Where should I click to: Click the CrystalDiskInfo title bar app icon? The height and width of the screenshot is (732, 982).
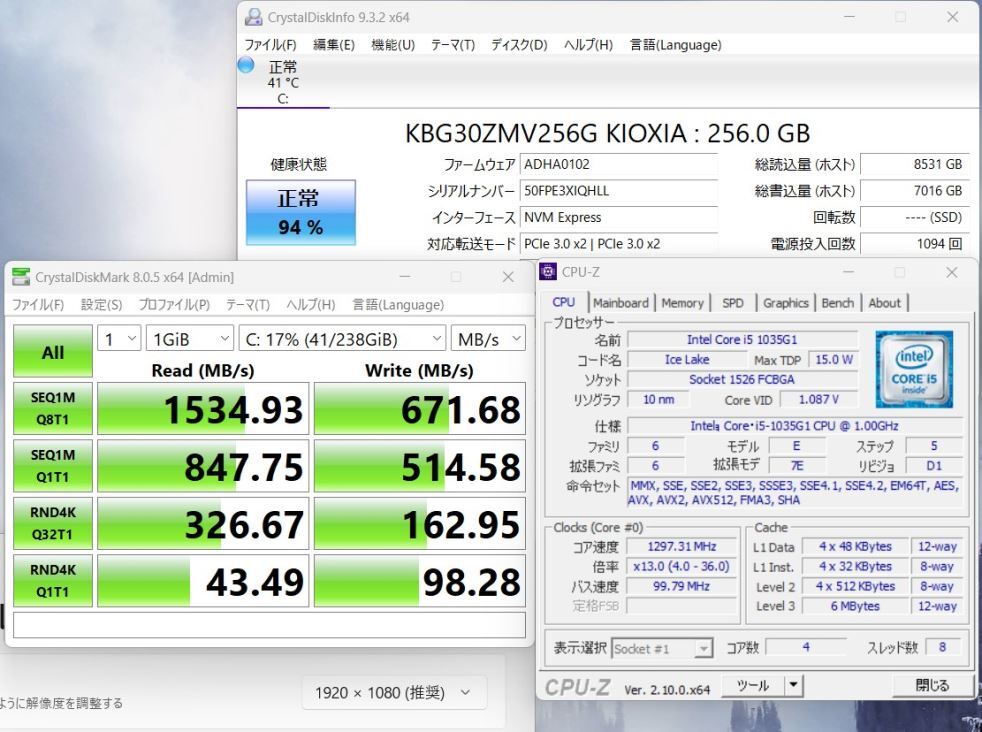coord(253,18)
